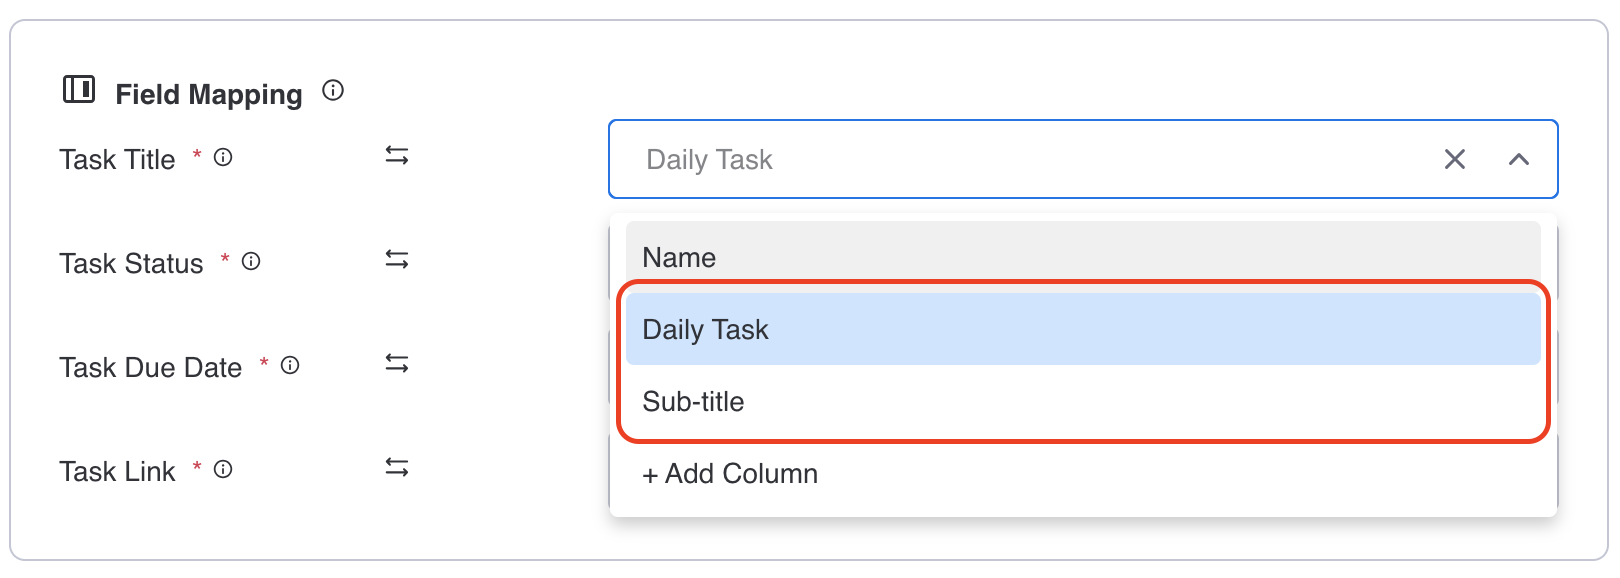Click the info icon next to Task Status

(253, 262)
